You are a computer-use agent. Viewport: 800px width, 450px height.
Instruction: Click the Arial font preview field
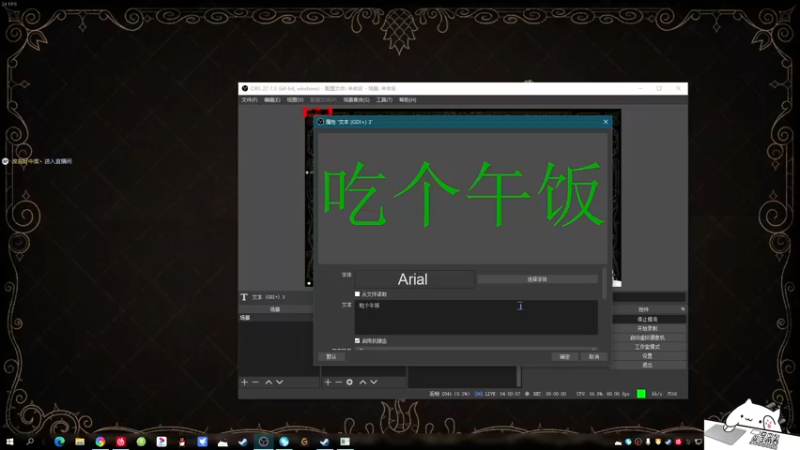tap(414, 279)
